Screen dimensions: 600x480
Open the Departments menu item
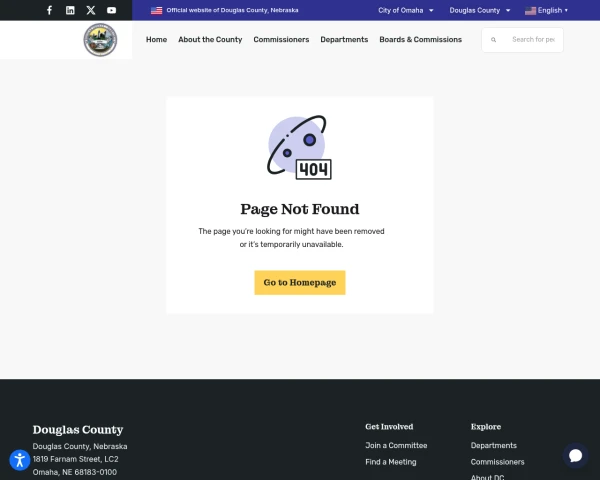[x=344, y=39]
